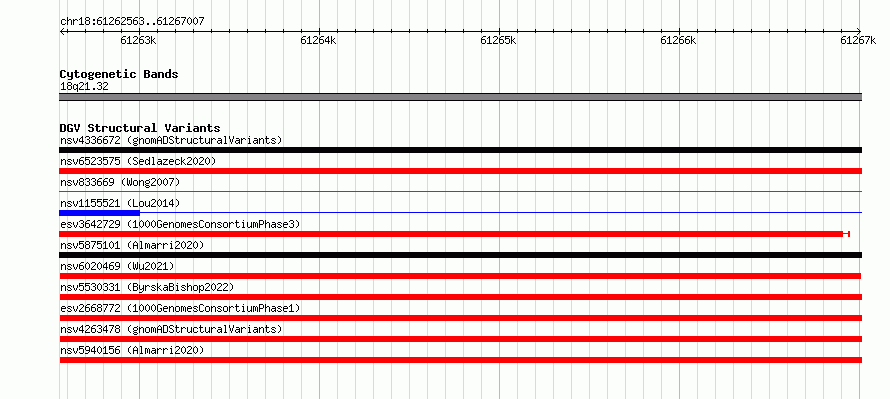Open the nsv6523575 (Sedlazeck2020) variant label
The width and height of the screenshot is (890, 399).
(x=138, y=161)
